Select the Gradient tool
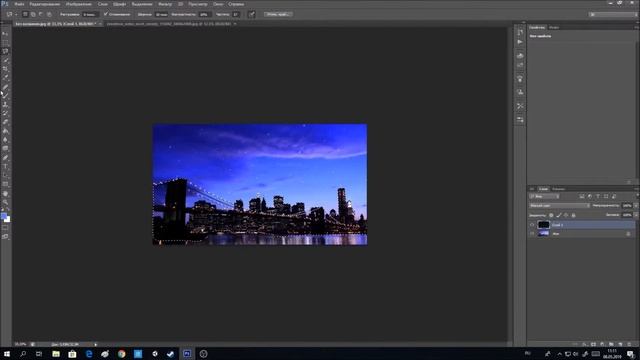Screen dimensions: 640x360 pyautogui.click(x=5, y=131)
